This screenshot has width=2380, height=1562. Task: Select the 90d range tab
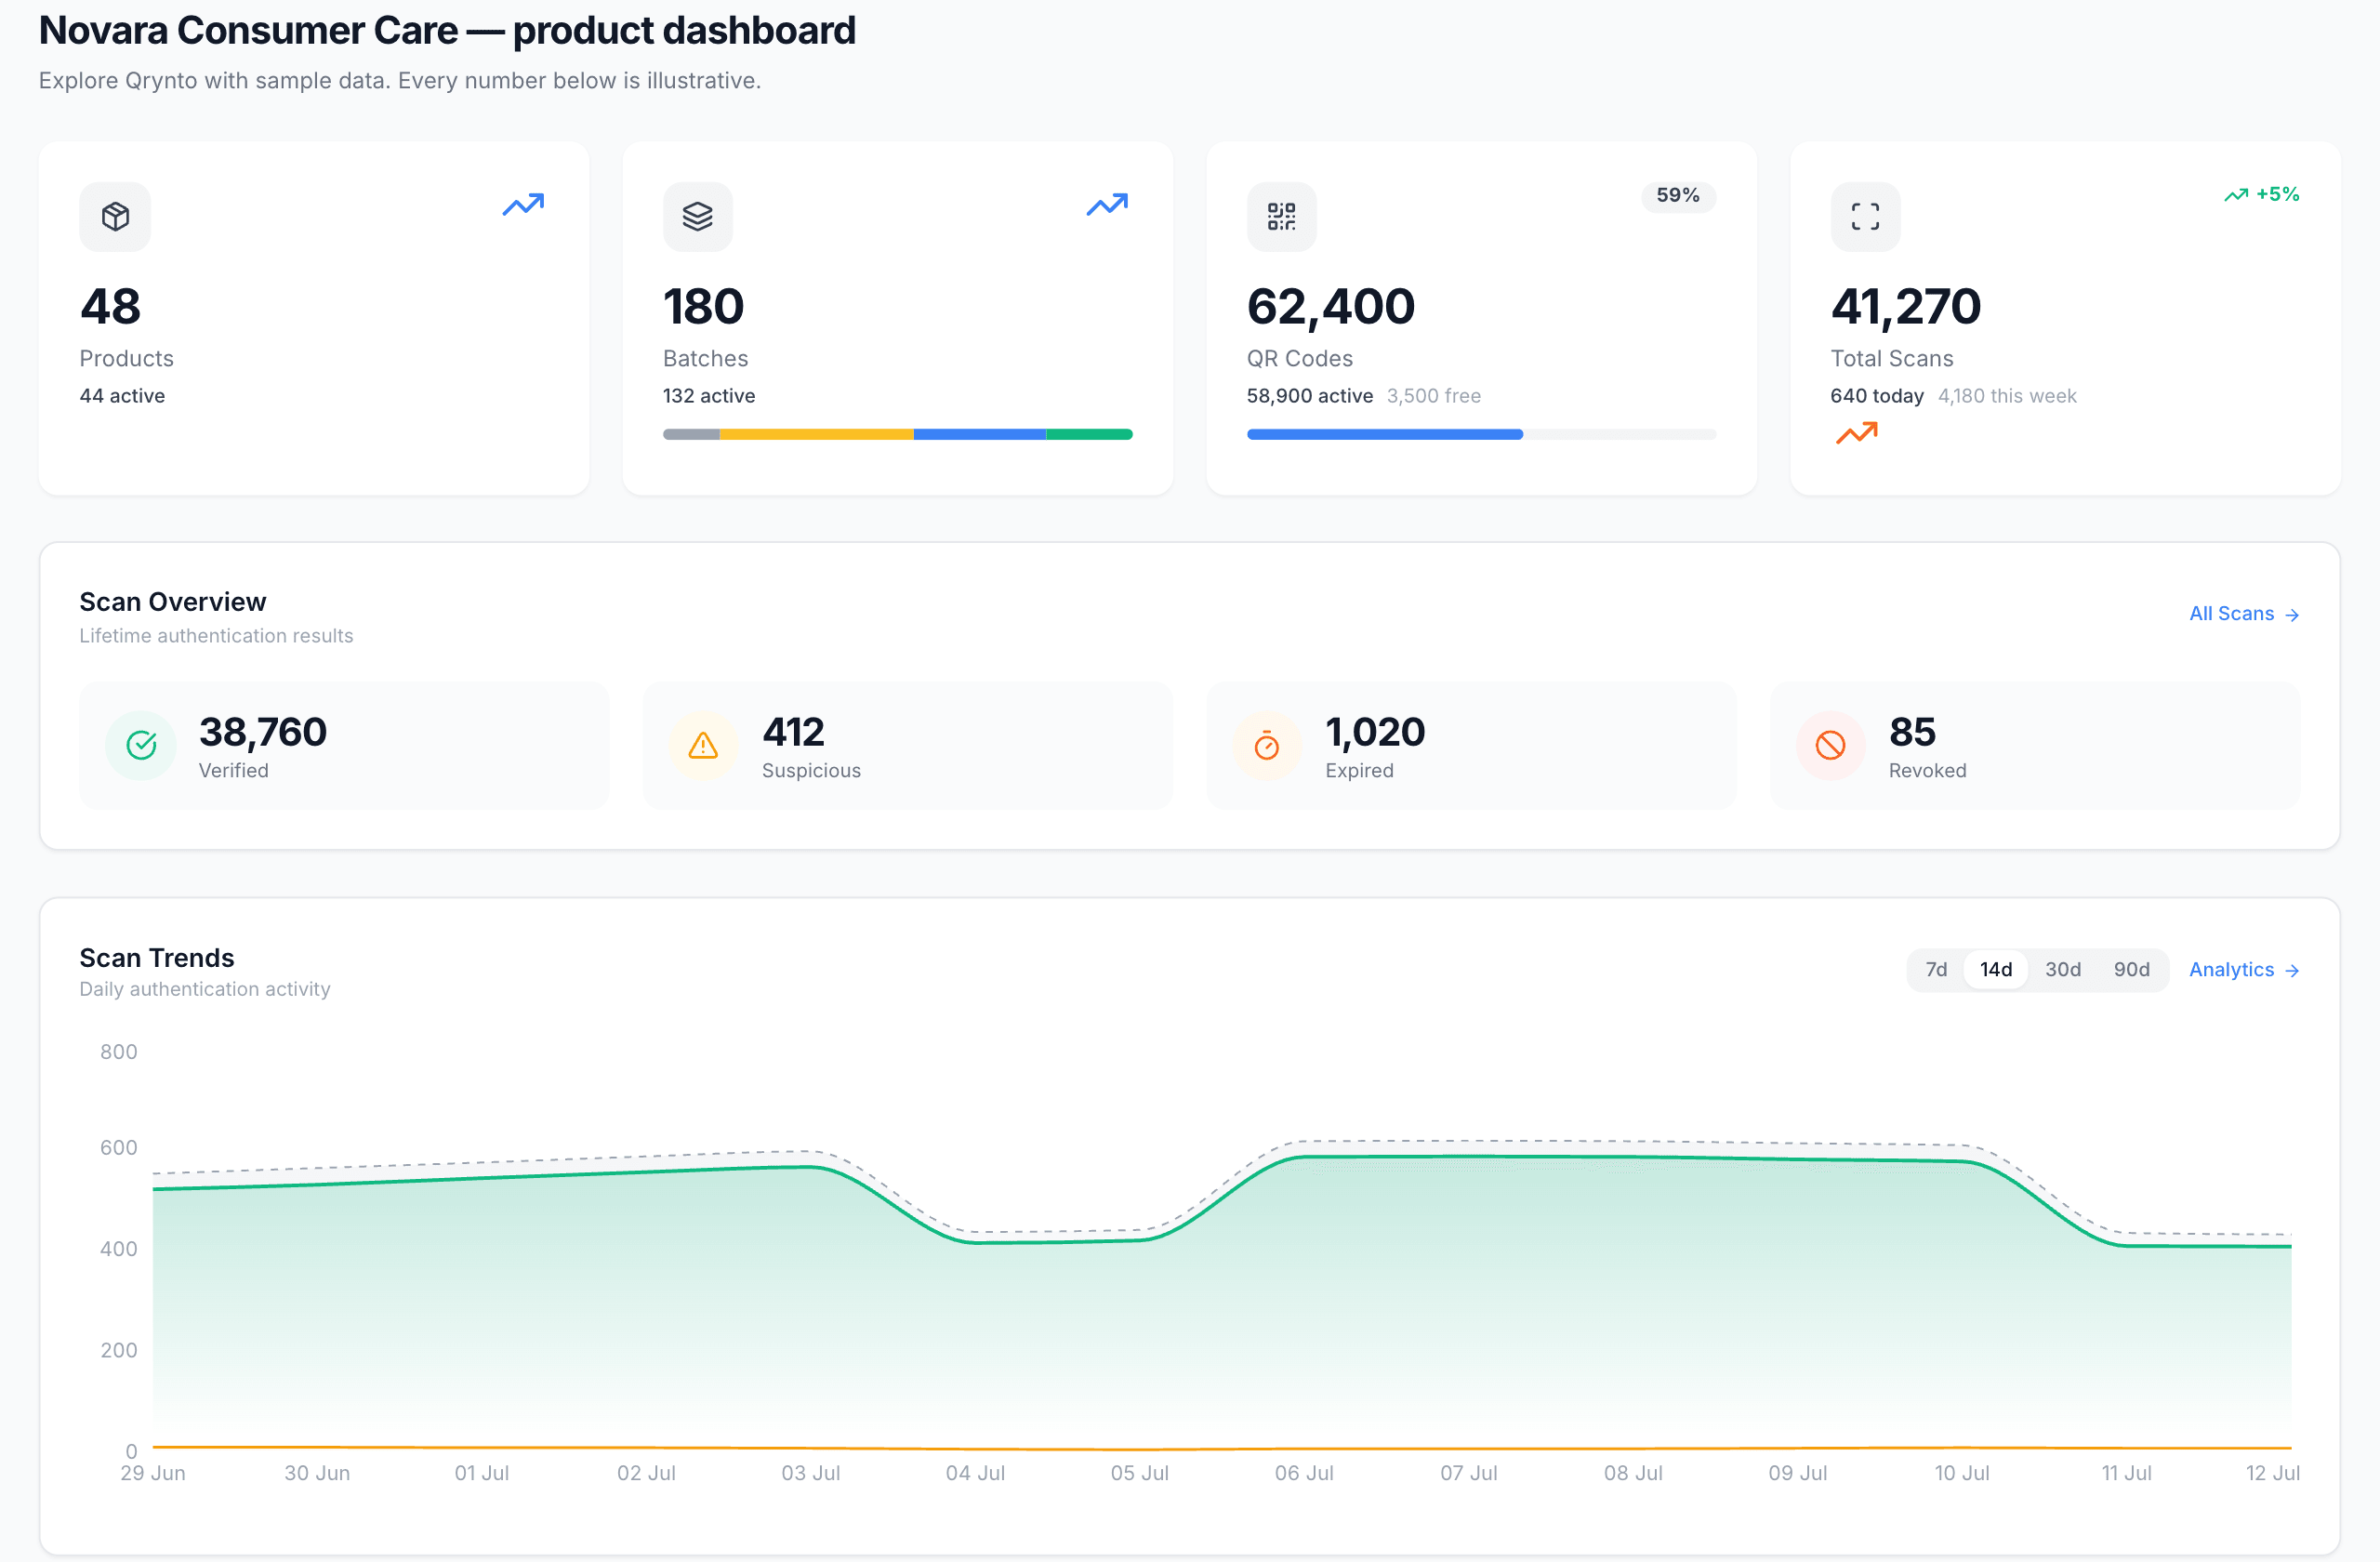pos(2132,970)
